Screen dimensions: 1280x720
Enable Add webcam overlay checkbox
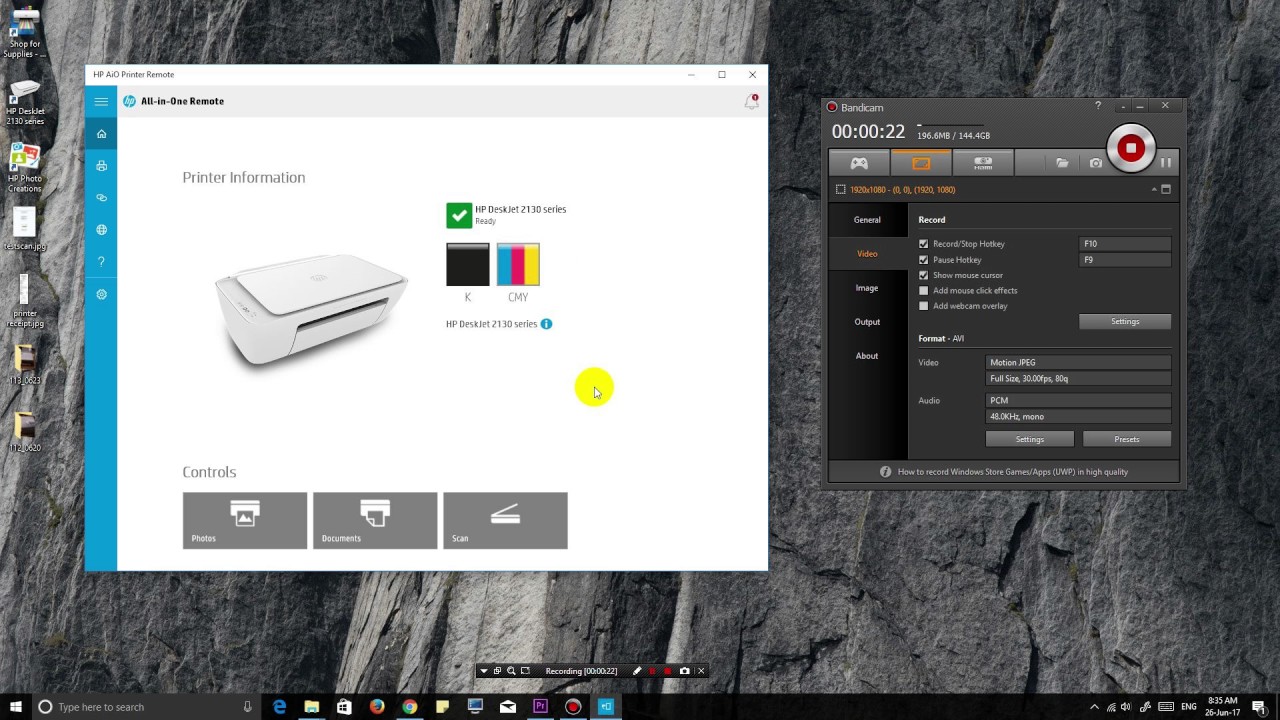tap(923, 306)
